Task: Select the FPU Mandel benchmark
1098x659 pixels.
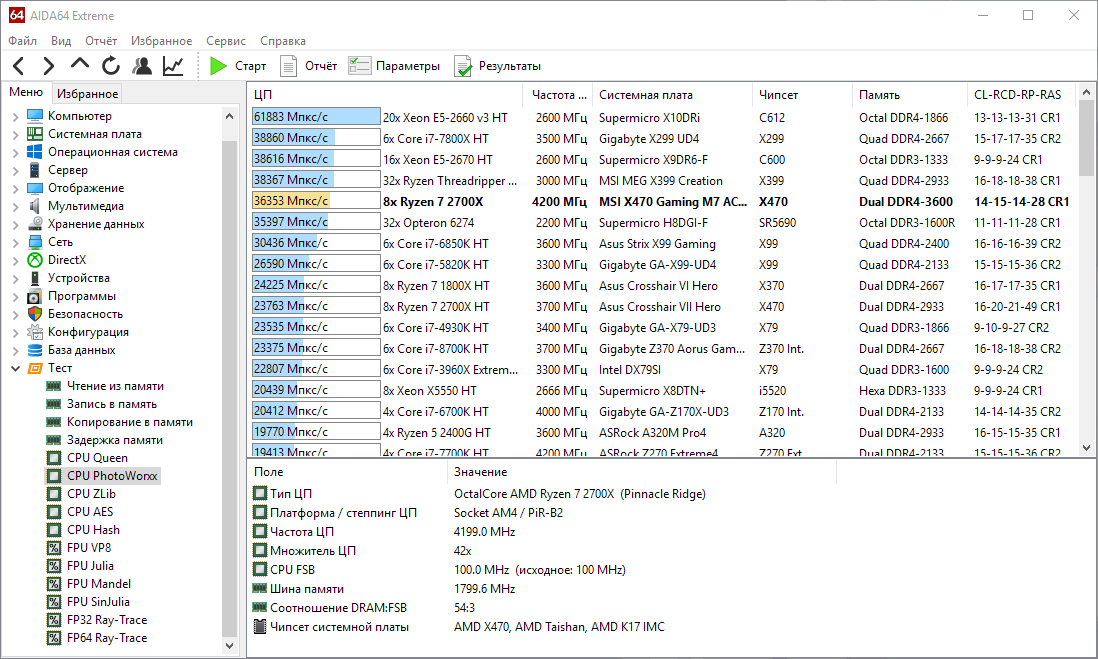Action: [x=99, y=584]
